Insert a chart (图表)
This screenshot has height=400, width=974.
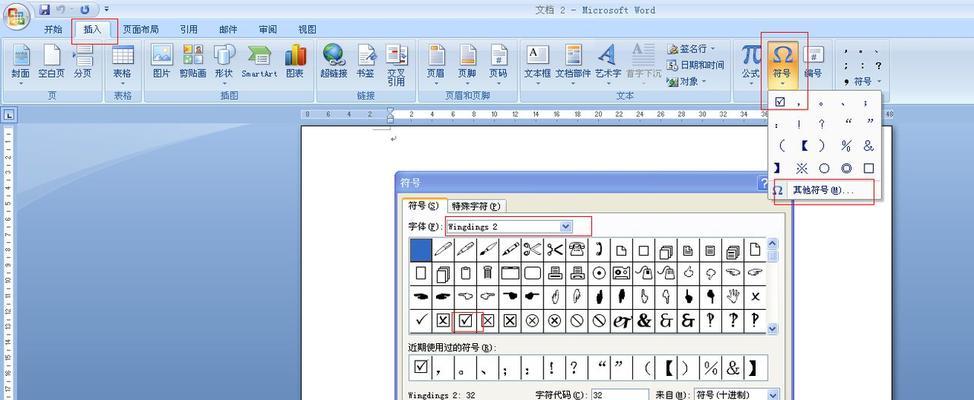(x=295, y=62)
